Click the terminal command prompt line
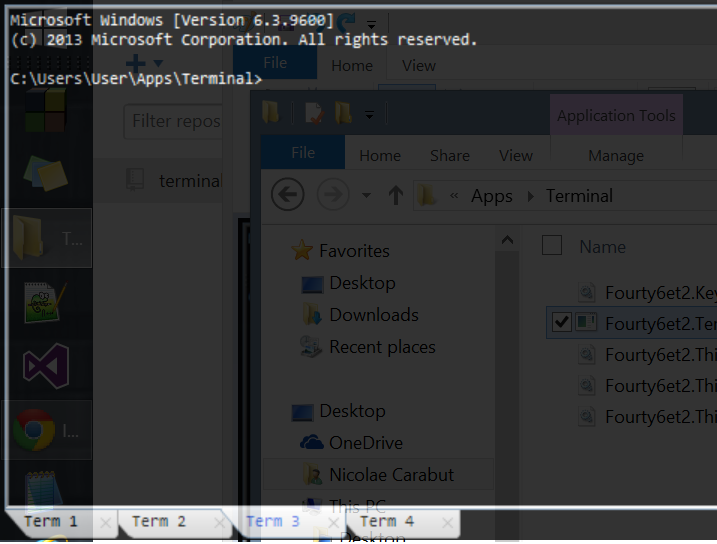This screenshot has width=717, height=544. pyautogui.click(x=136, y=79)
